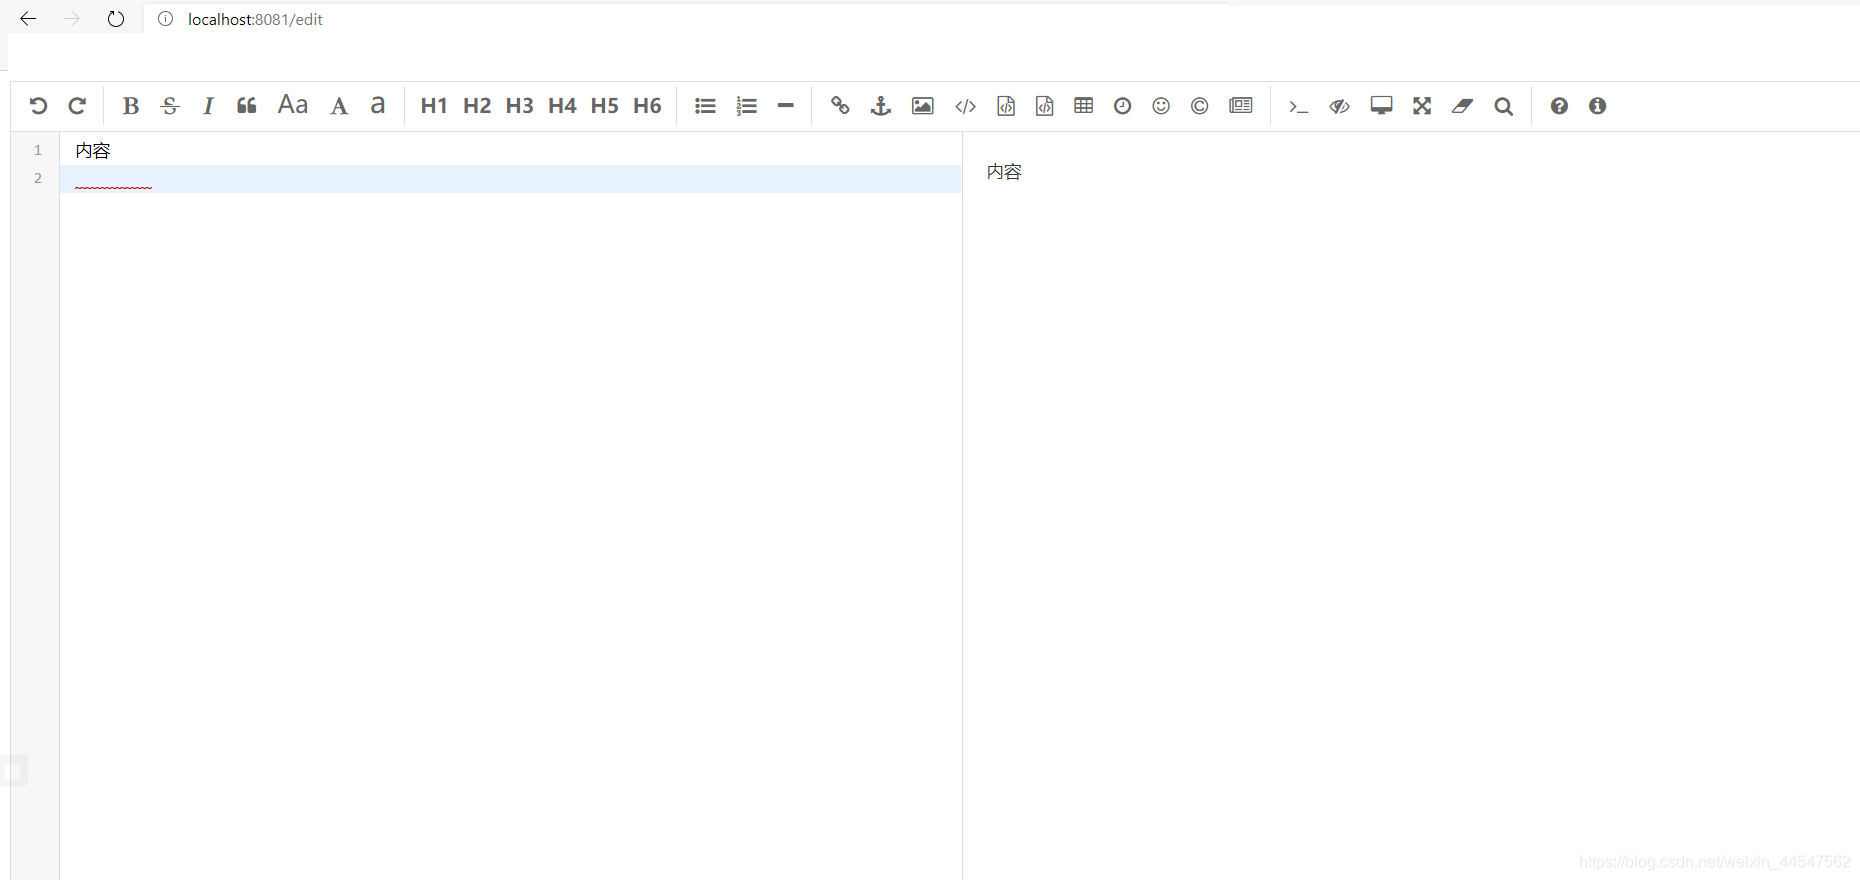
Task: Place cursor on highlighted editor line 2
Action: pos(510,179)
